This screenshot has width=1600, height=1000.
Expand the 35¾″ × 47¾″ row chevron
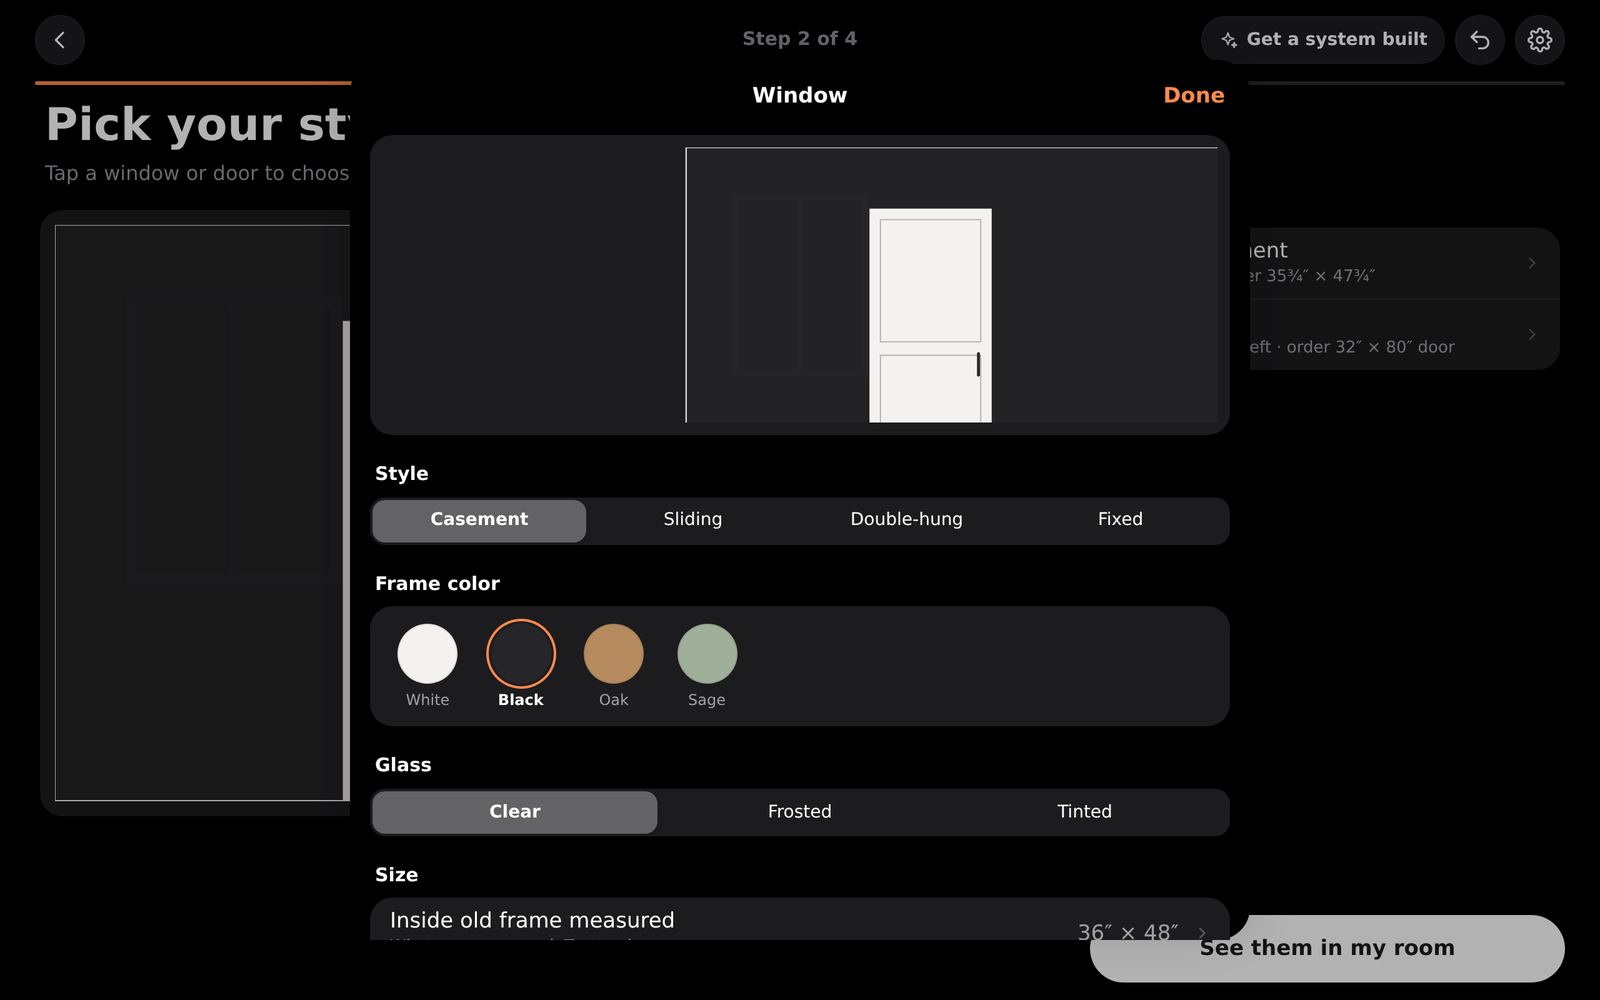[x=1531, y=263]
